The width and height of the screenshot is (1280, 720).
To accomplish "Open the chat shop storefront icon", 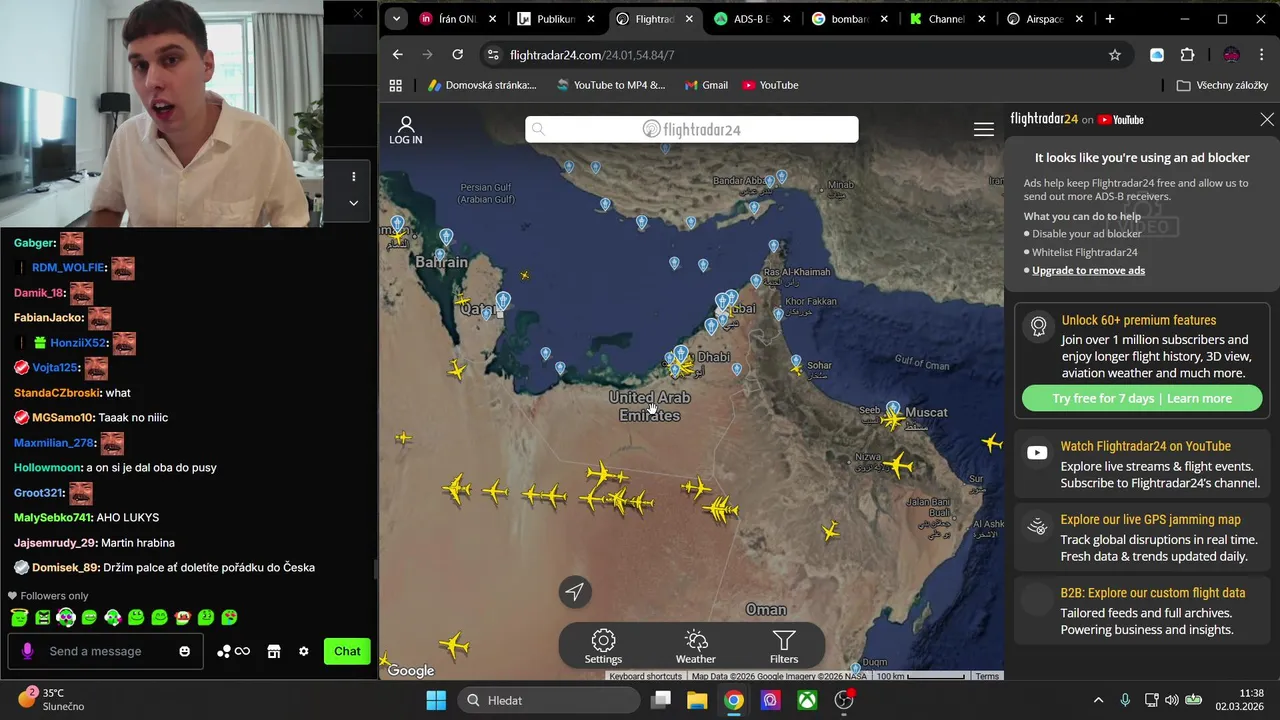I will [x=274, y=651].
